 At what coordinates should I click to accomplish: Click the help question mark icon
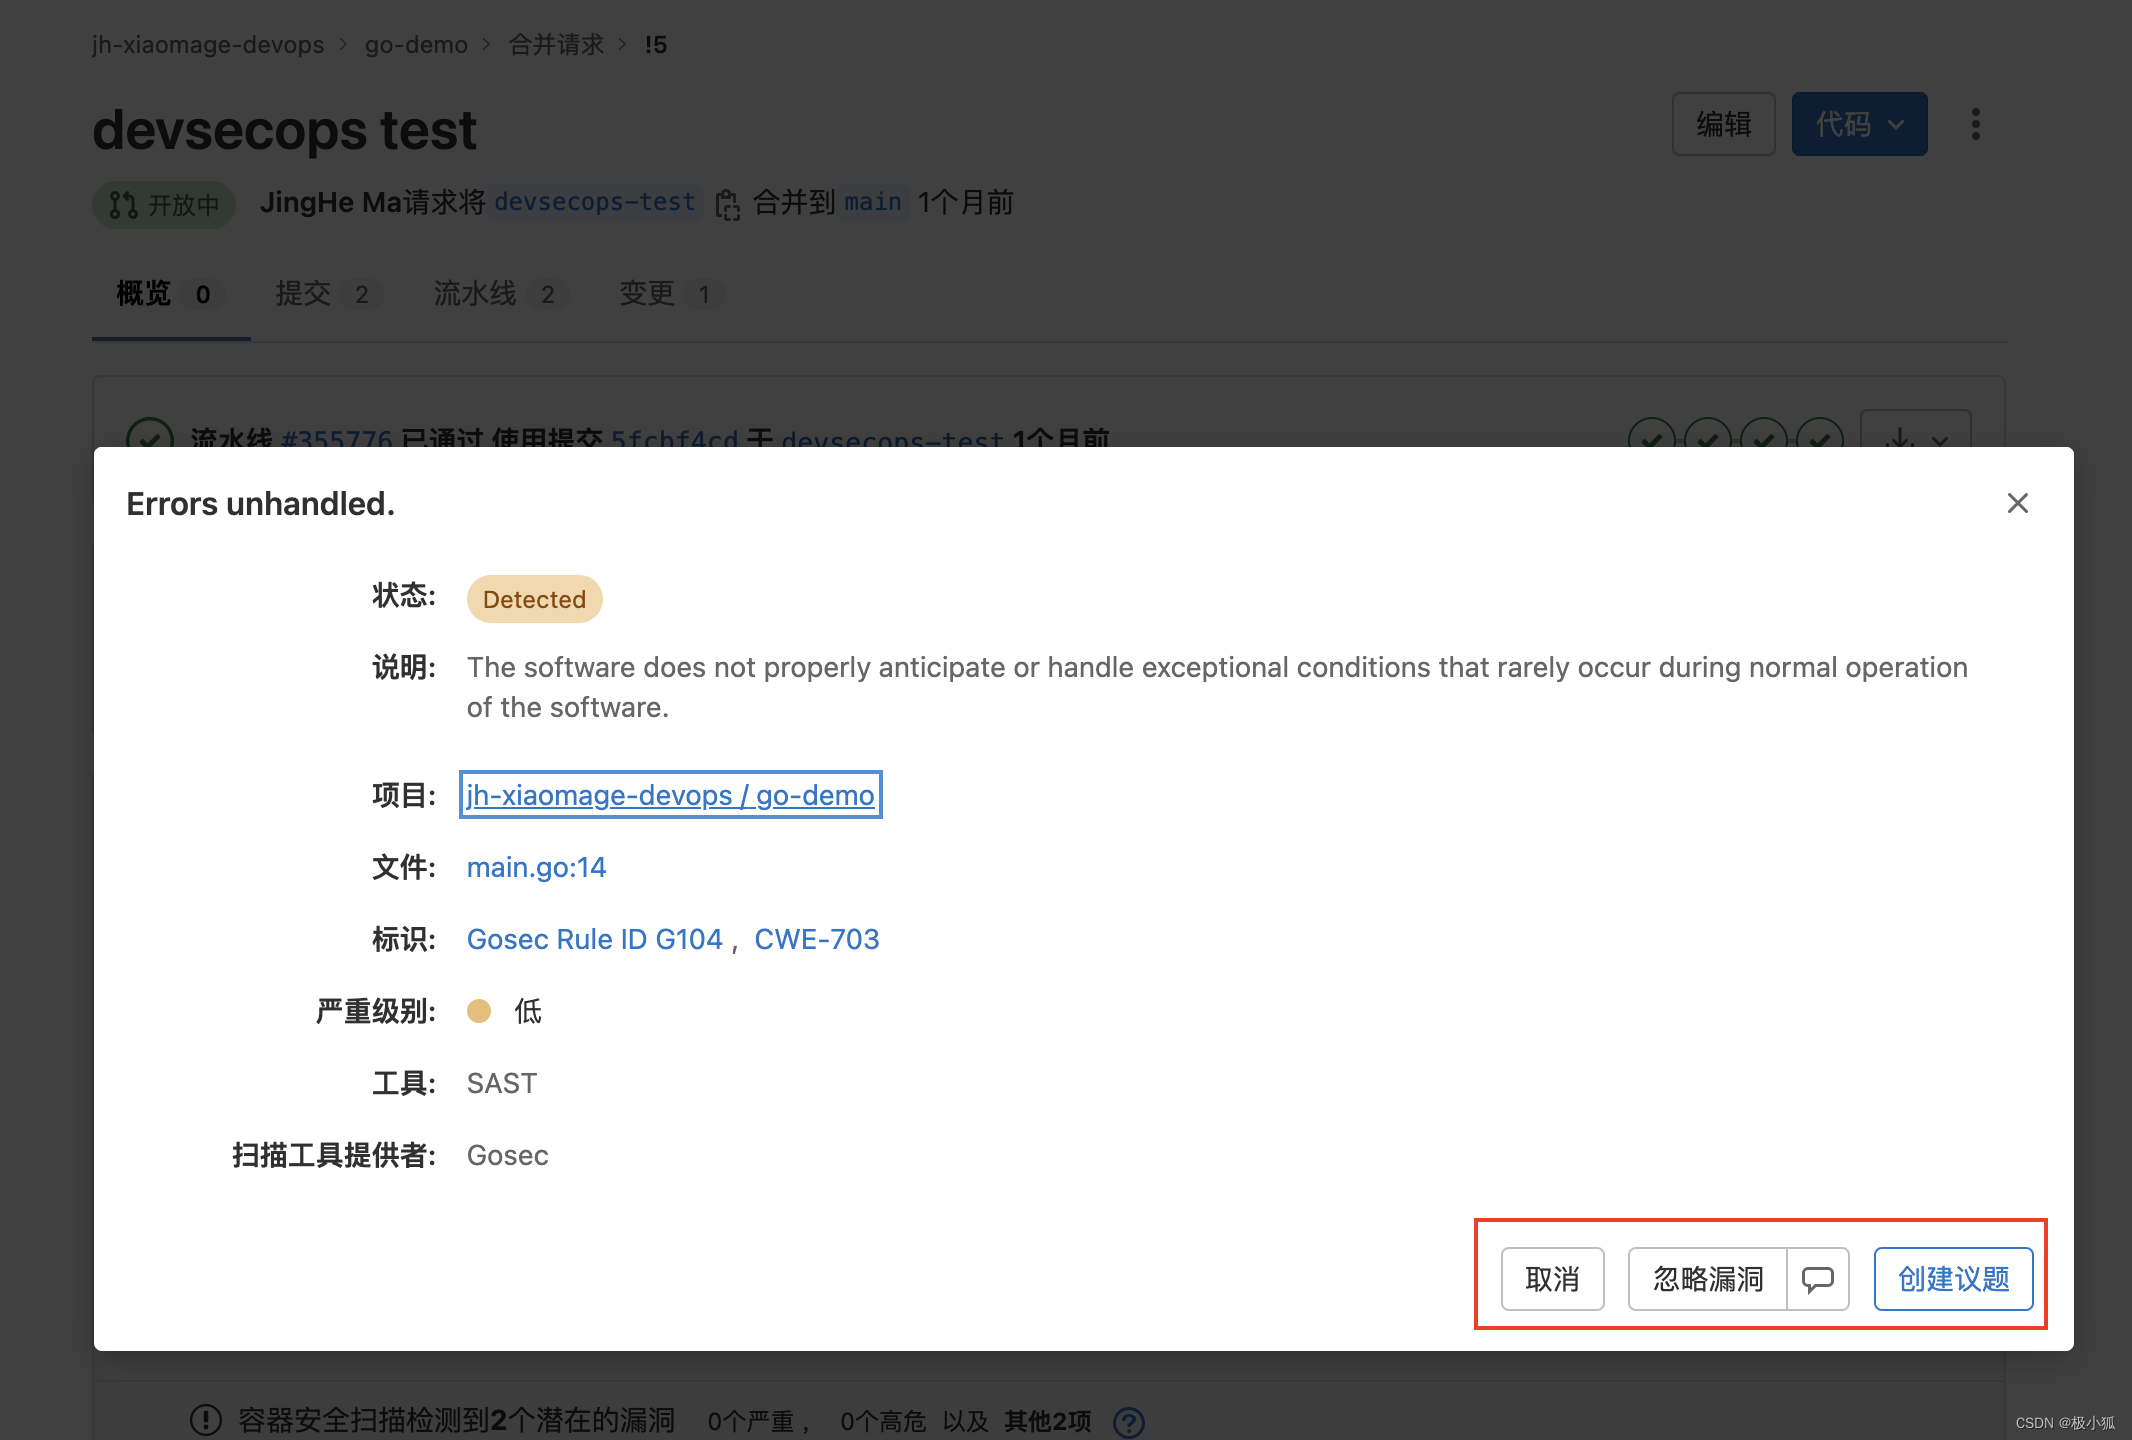1129,1421
